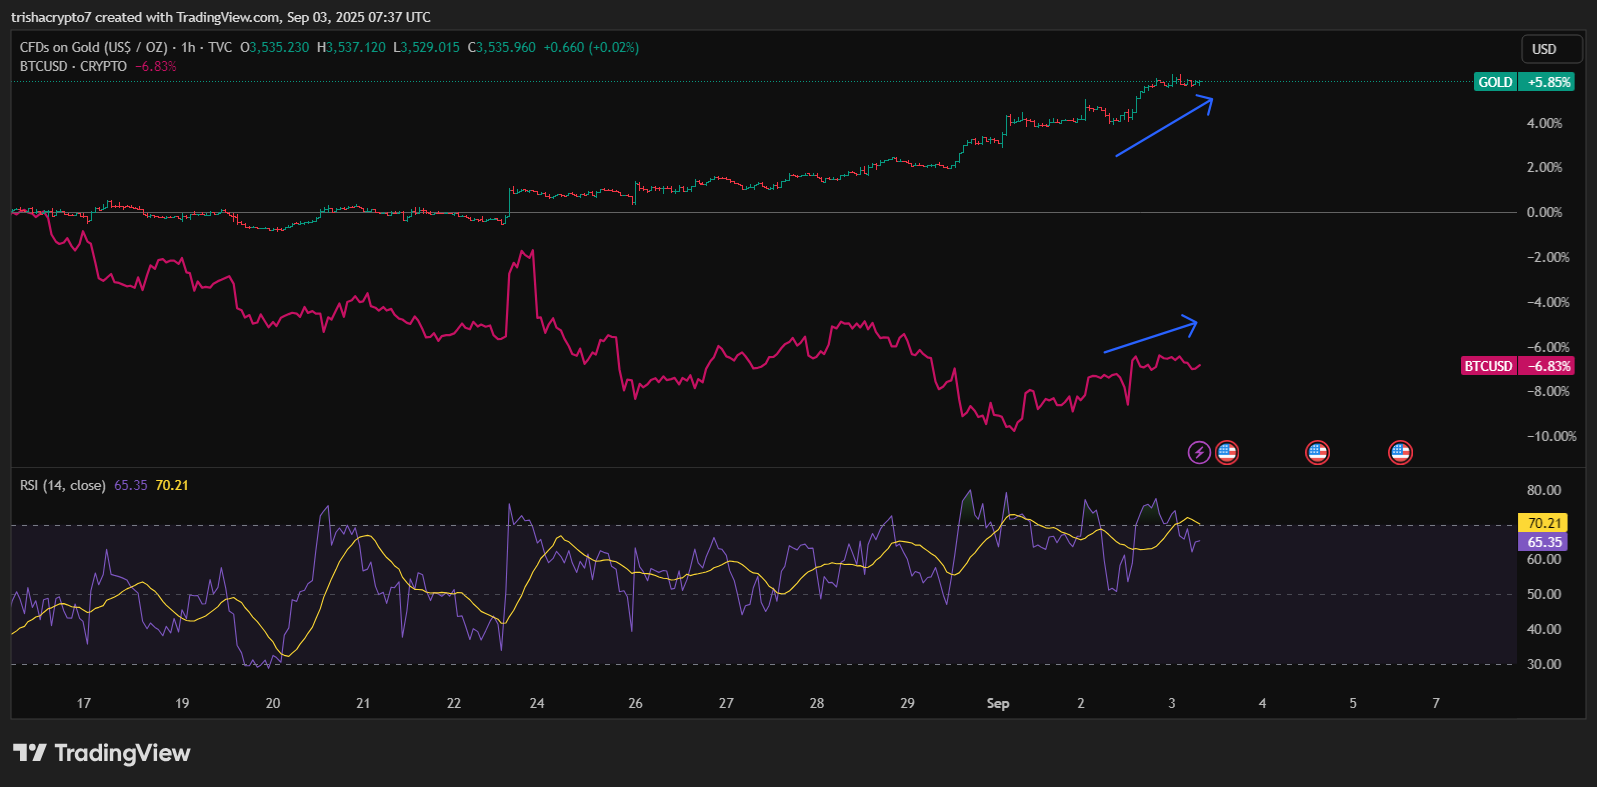Click the Sep date on the time axis
The image size is (1597, 787).
[x=997, y=703]
